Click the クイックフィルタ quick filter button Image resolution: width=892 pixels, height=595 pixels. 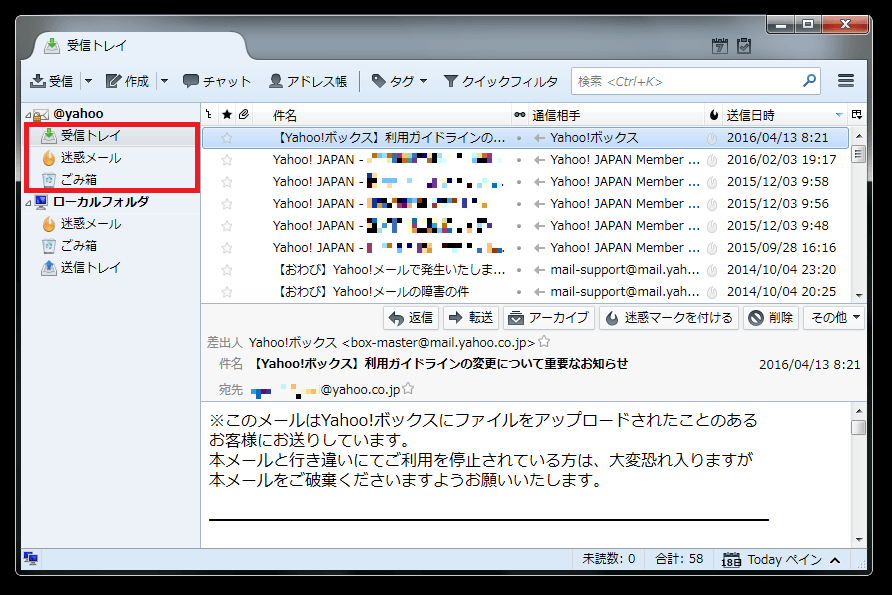501,81
